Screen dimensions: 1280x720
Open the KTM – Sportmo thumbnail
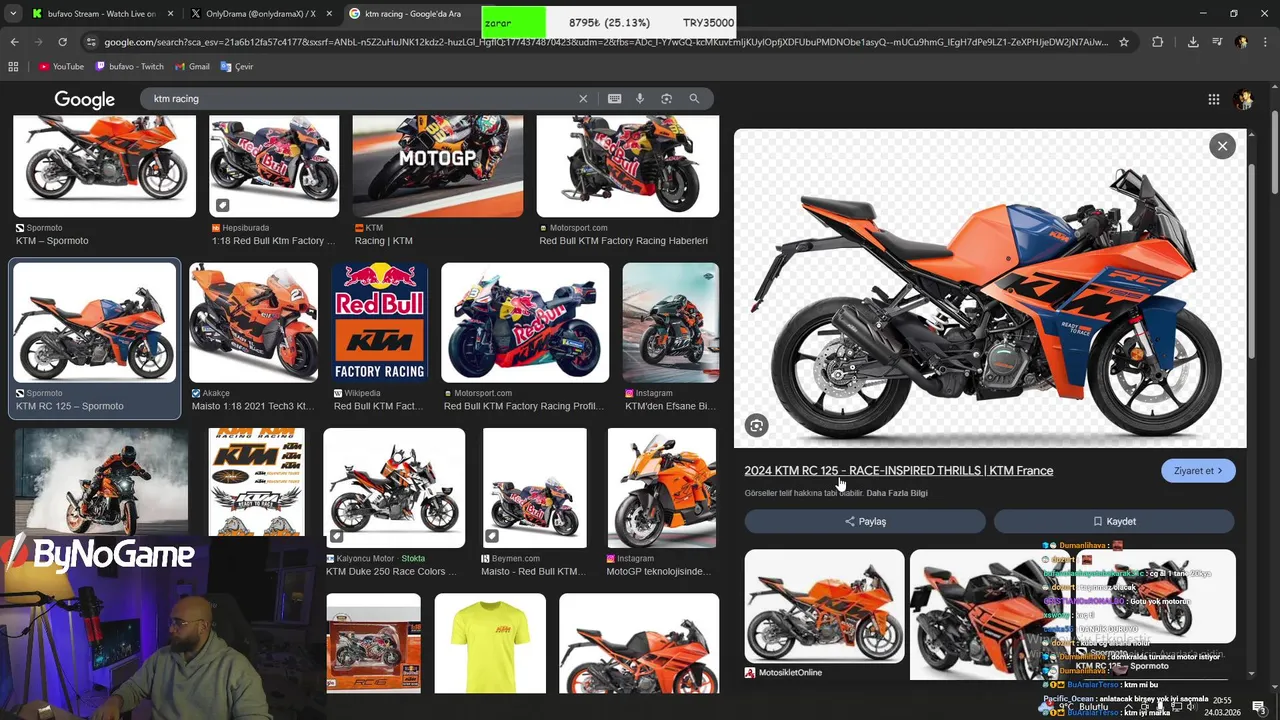104,166
